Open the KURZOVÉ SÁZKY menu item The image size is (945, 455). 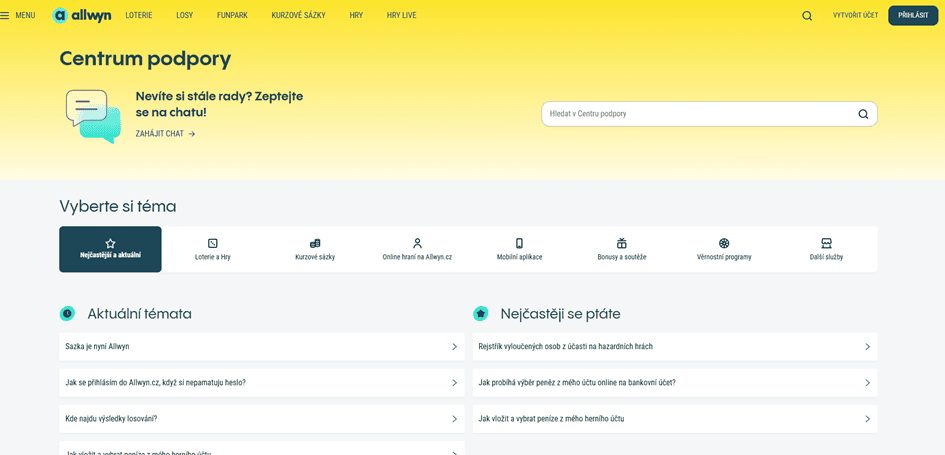(x=298, y=16)
